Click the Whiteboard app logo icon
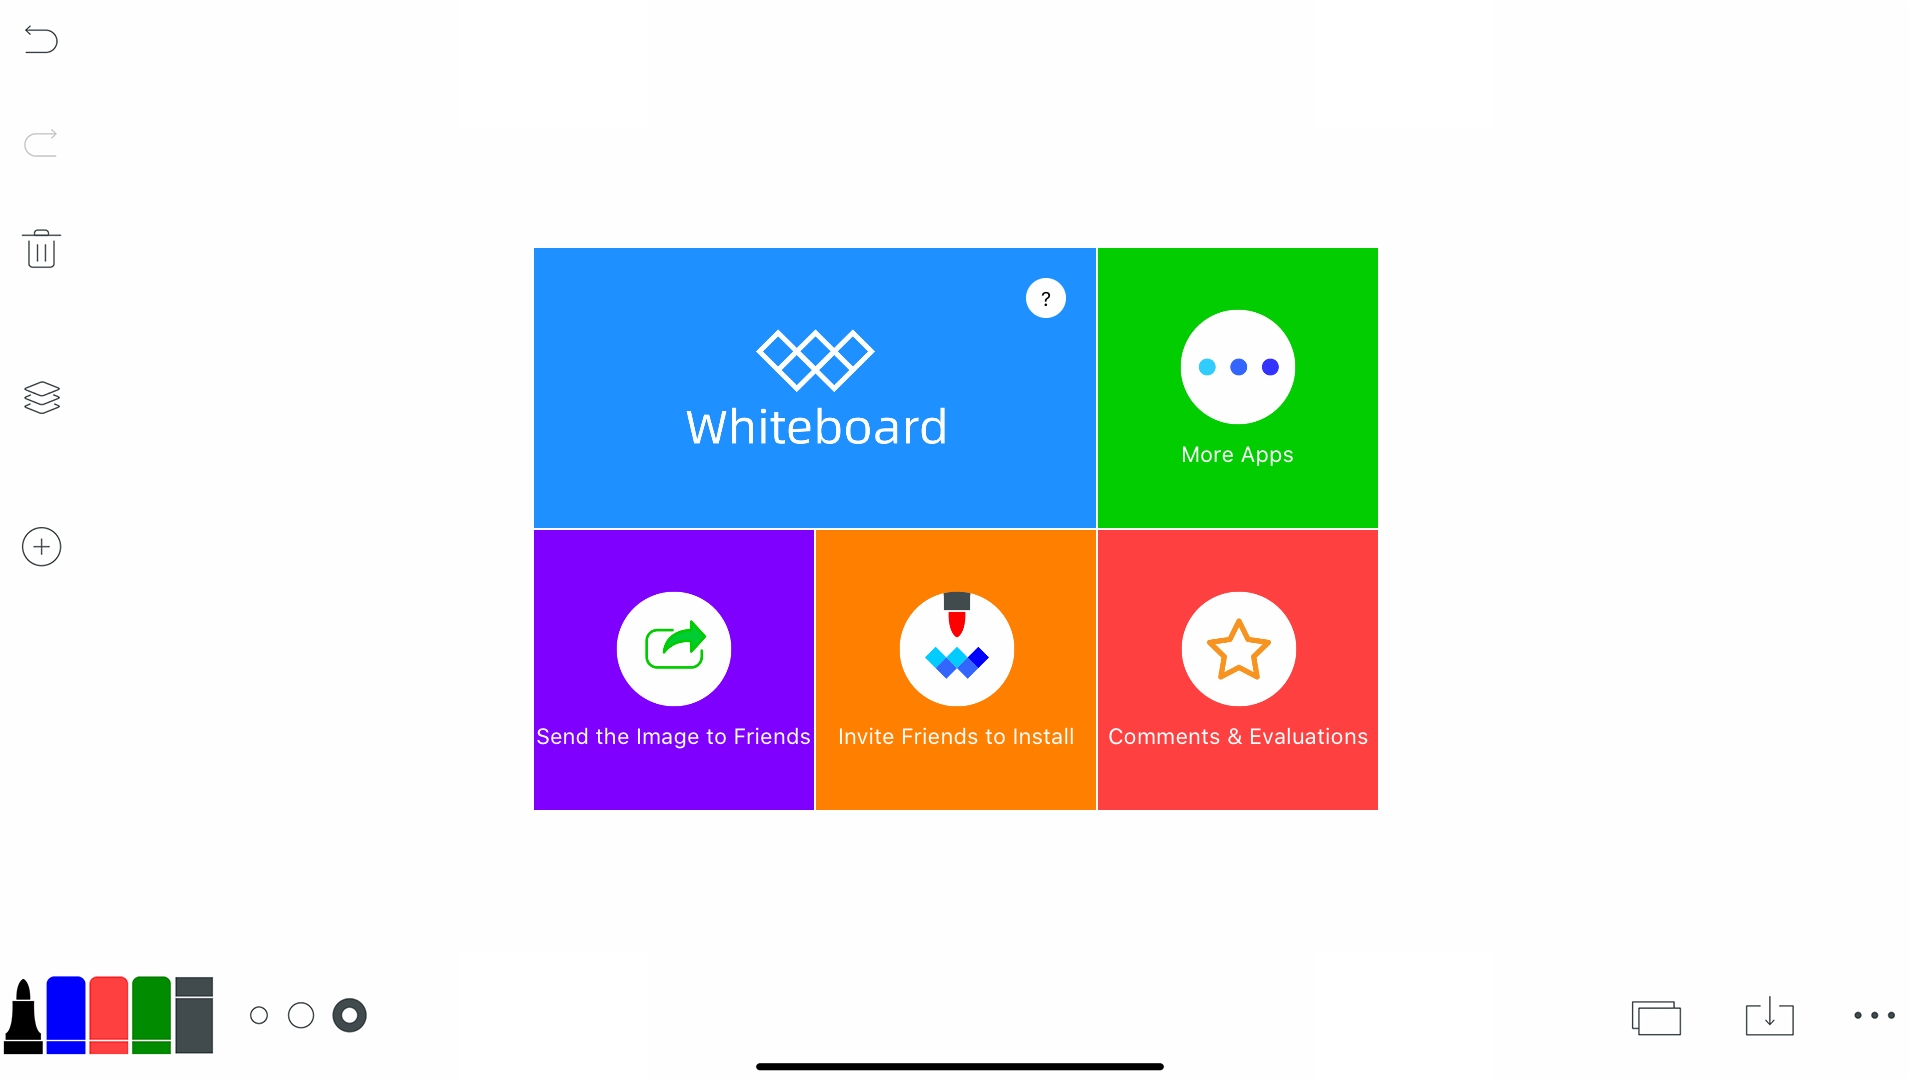The height and width of the screenshot is (1080, 1920). pyautogui.click(x=816, y=361)
